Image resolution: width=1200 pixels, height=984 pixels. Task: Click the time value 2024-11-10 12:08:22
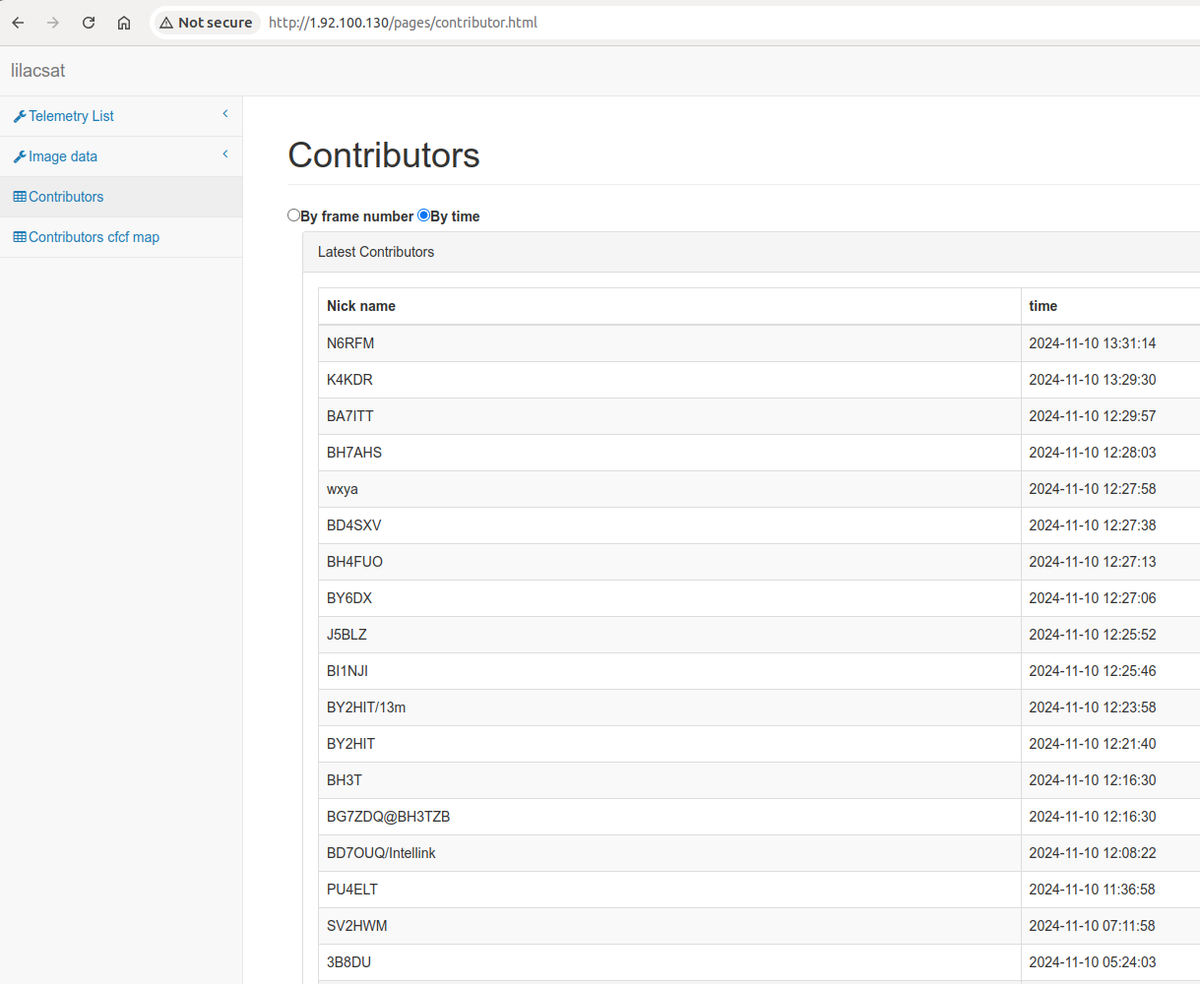(1092, 853)
